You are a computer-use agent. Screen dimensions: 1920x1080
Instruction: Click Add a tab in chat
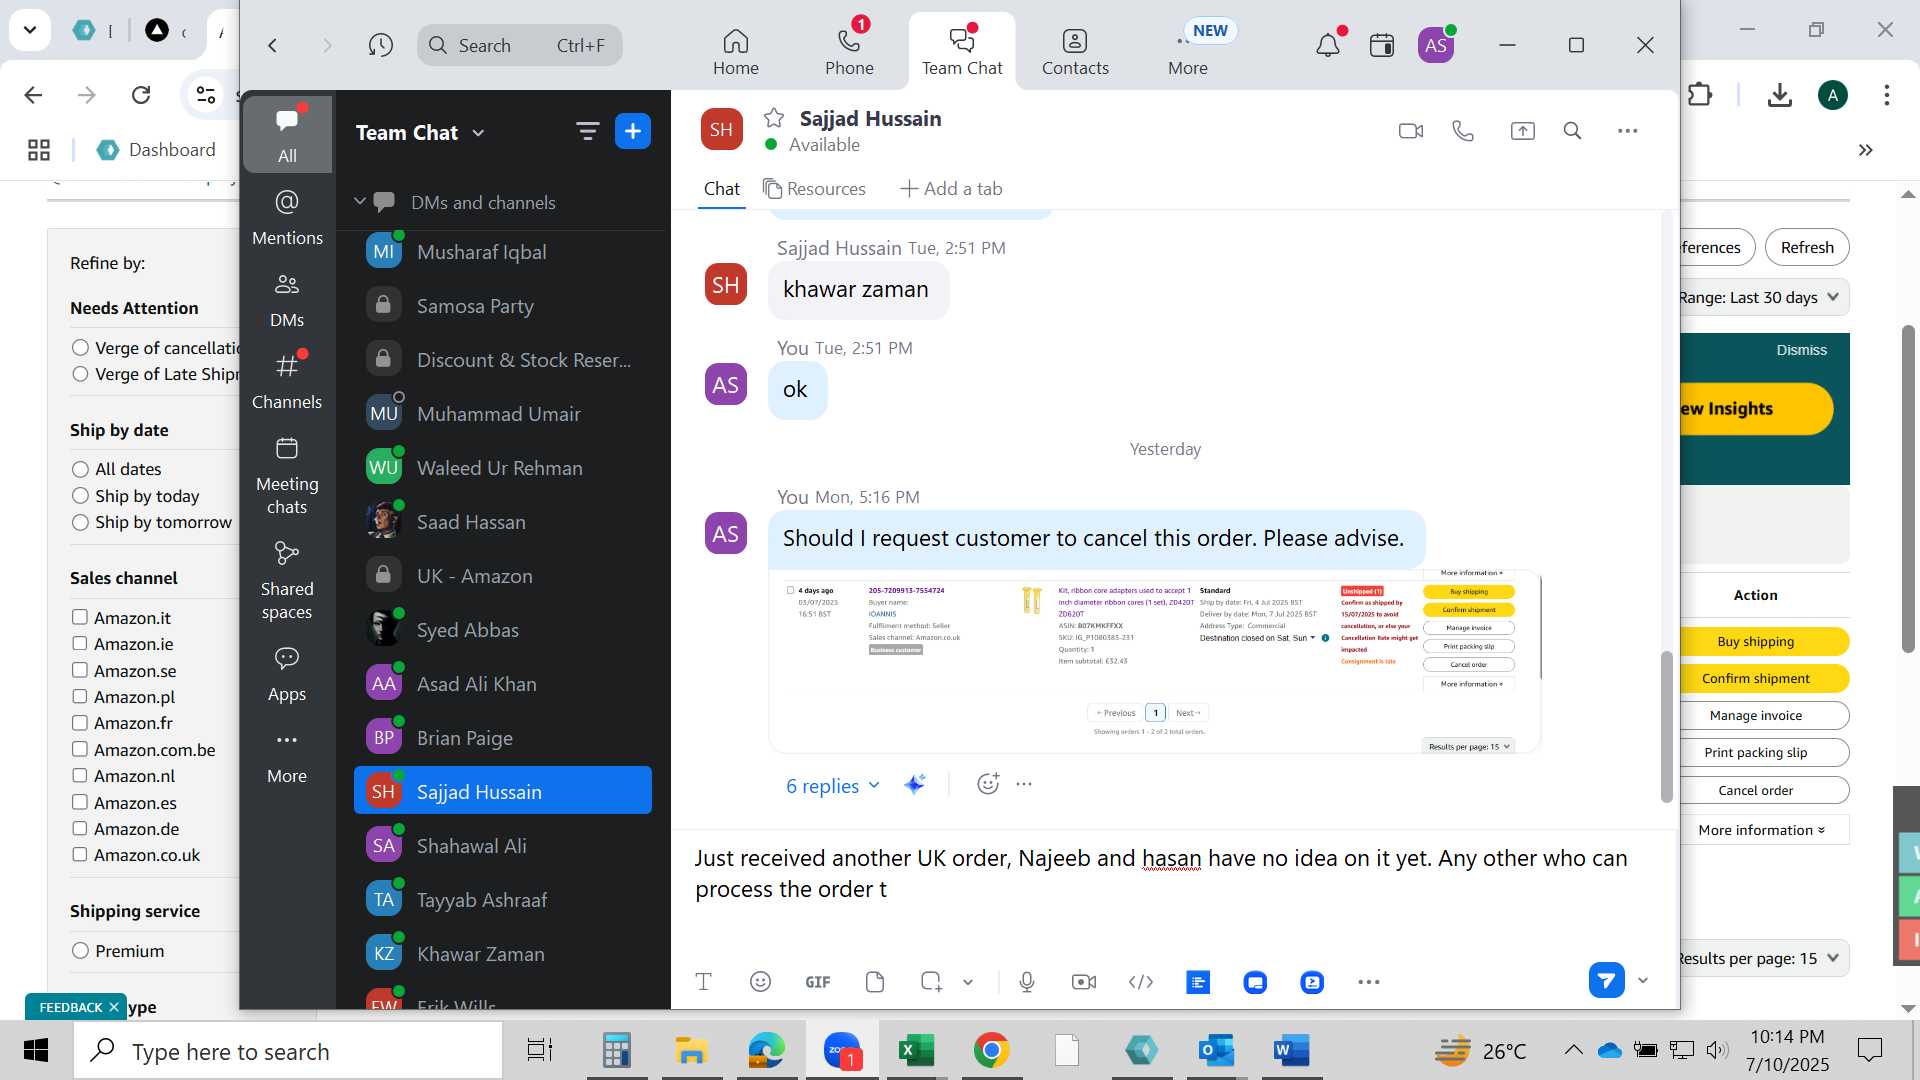point(951,189)
